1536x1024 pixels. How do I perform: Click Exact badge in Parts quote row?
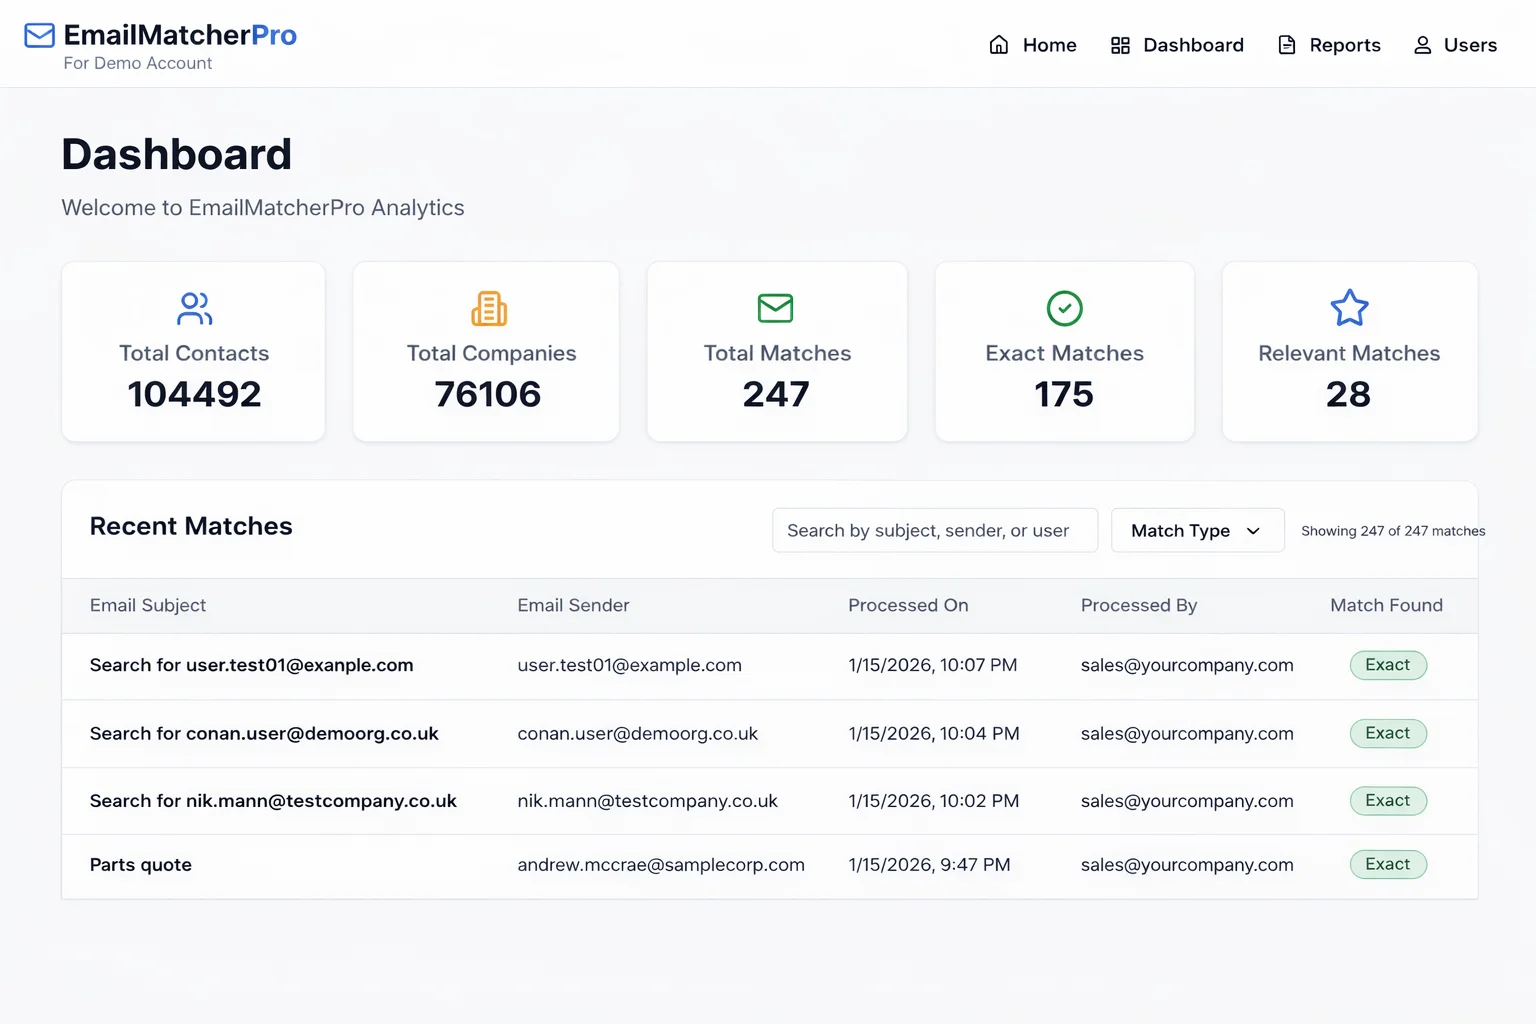pyautogui.click(x=1388, y=864)
